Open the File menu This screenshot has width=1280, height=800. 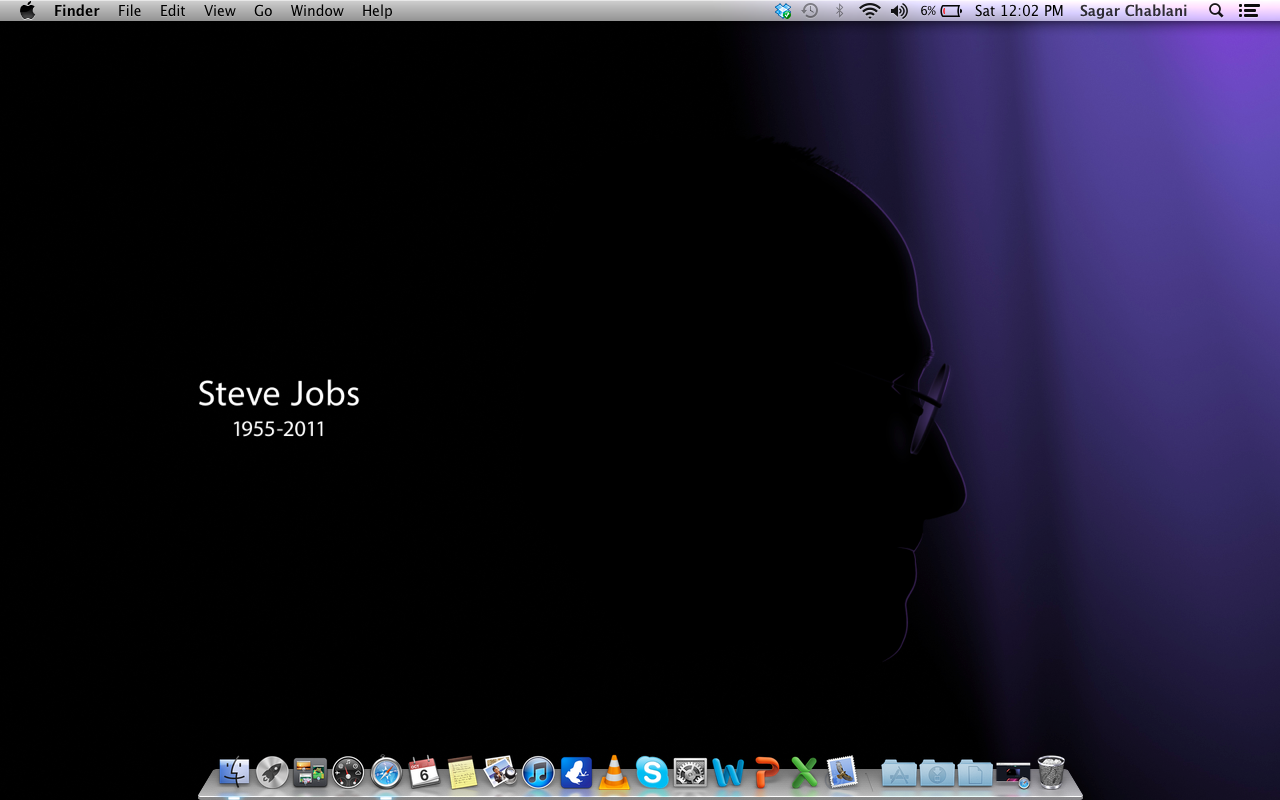tap(129, 11)
